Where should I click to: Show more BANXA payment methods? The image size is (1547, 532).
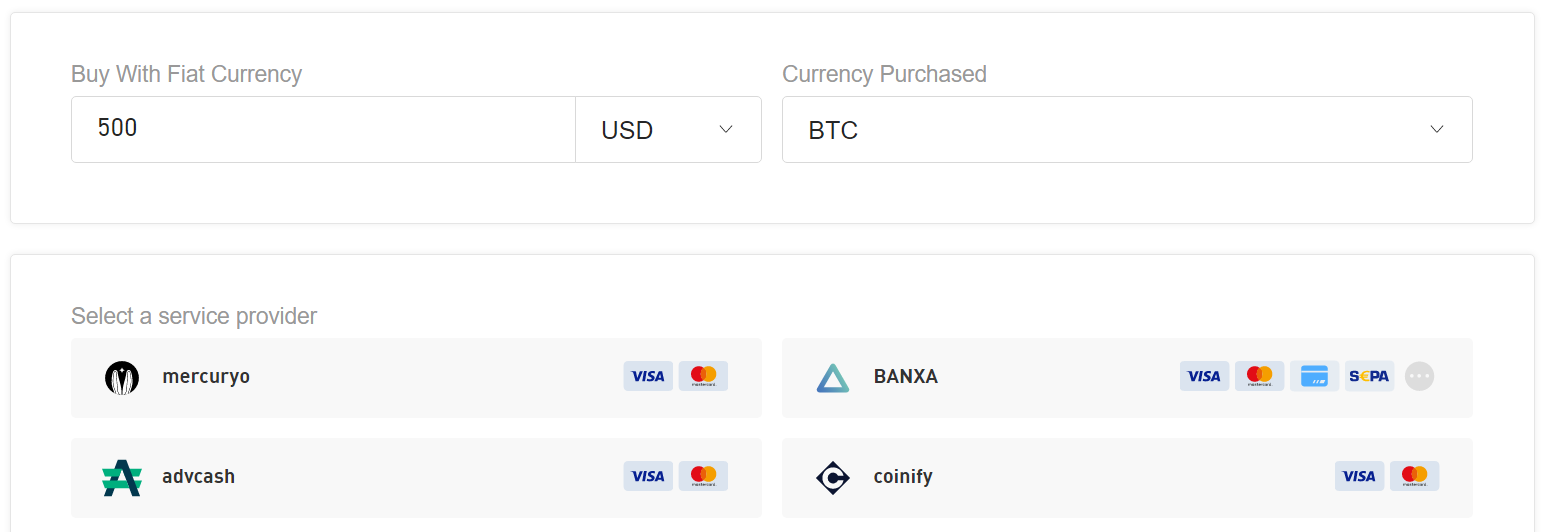(1419, 376)
